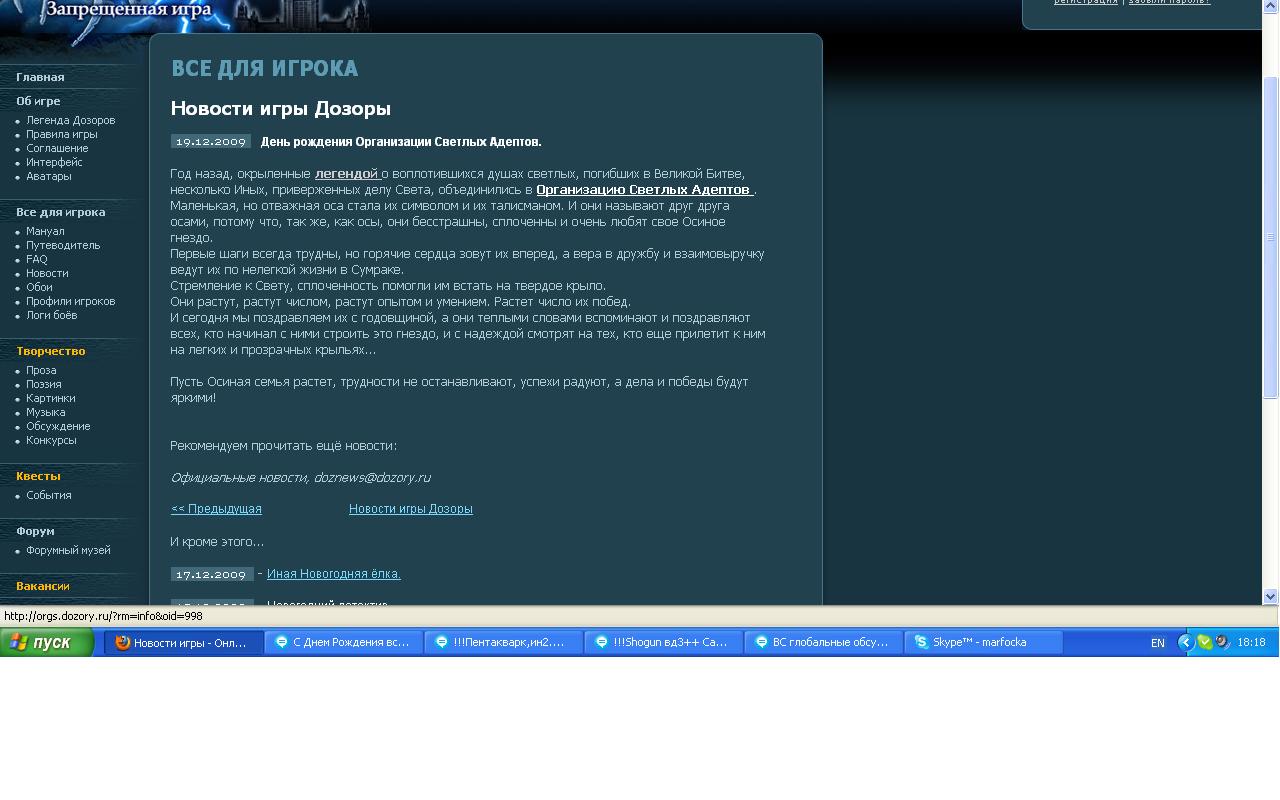This screenshot has height=800, width=1280.
Task: View Профили игроков in the sidebar
Action: click(71, 301)
